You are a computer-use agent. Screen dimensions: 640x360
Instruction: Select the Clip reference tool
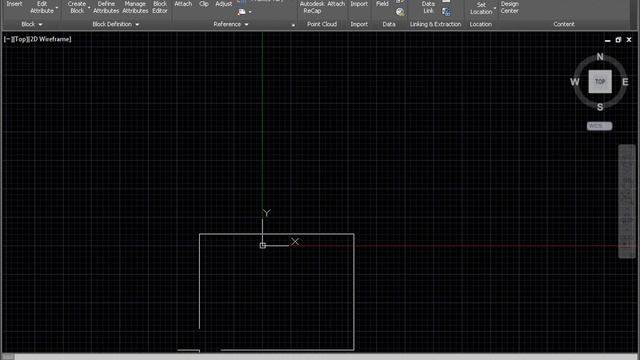(x=204, y=4)
